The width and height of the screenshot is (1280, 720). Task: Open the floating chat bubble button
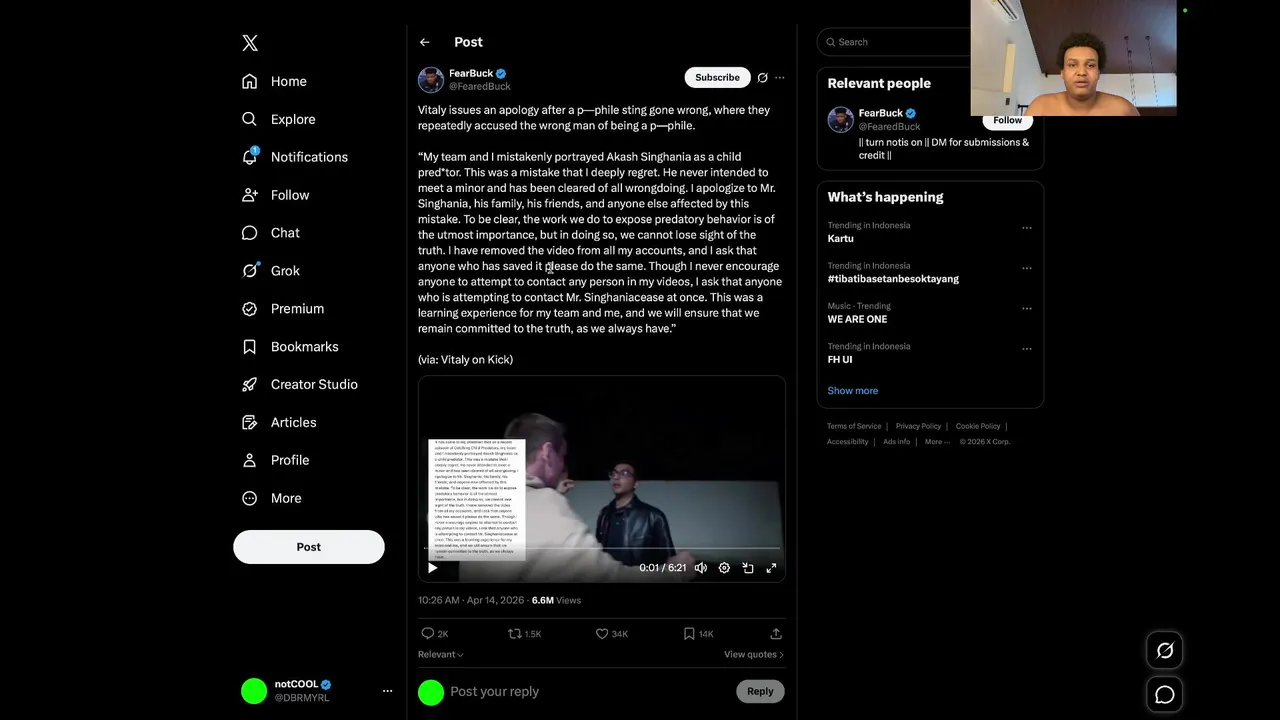(1165, 695)
